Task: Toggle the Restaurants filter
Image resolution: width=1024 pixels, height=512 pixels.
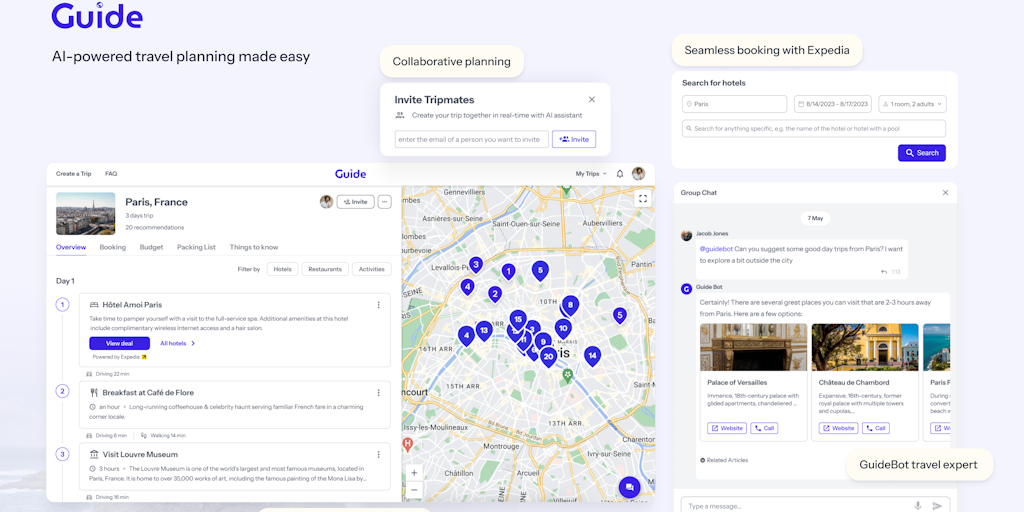Action: coord(324,269)
